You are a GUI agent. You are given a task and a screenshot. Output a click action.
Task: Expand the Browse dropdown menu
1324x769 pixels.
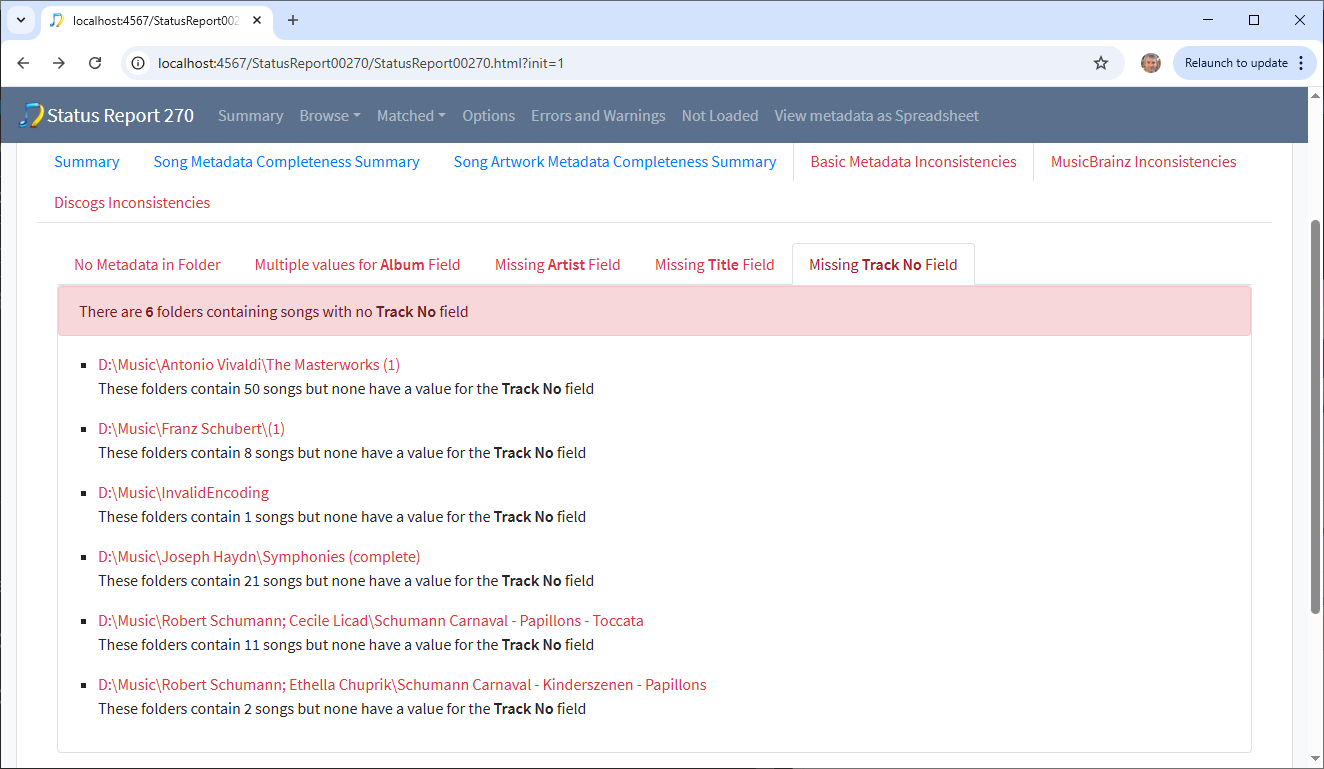(x=330, y=116)
